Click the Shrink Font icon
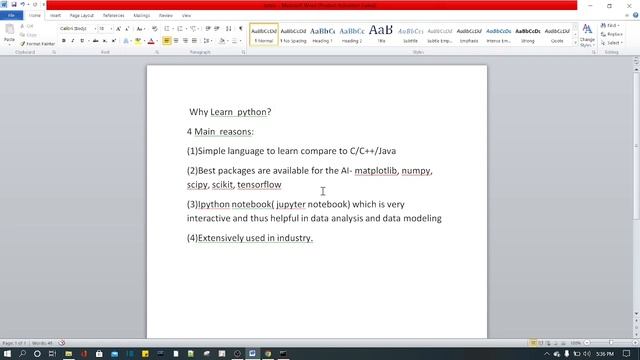The image size is (640, 360). click(x=127, y=29)
